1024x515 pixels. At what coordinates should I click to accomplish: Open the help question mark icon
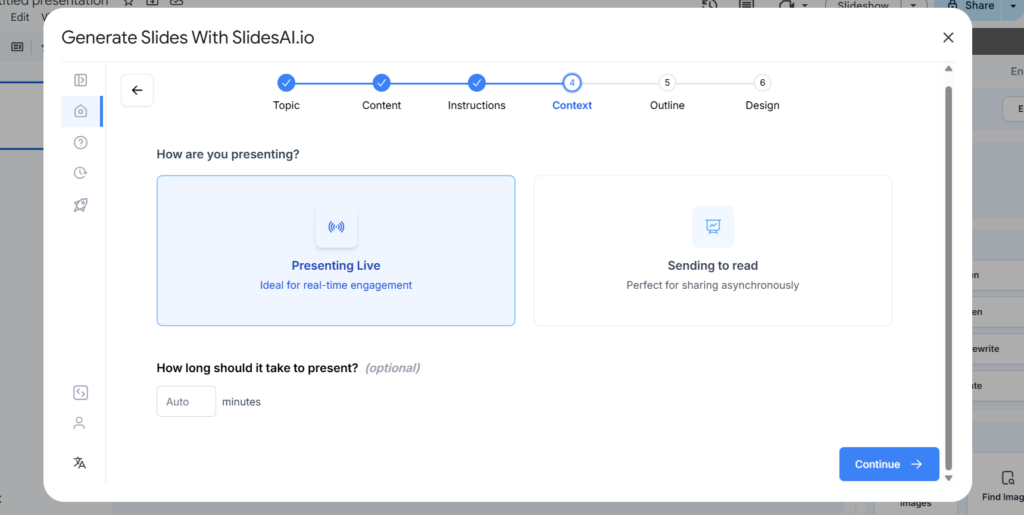(x=81, y=142)
